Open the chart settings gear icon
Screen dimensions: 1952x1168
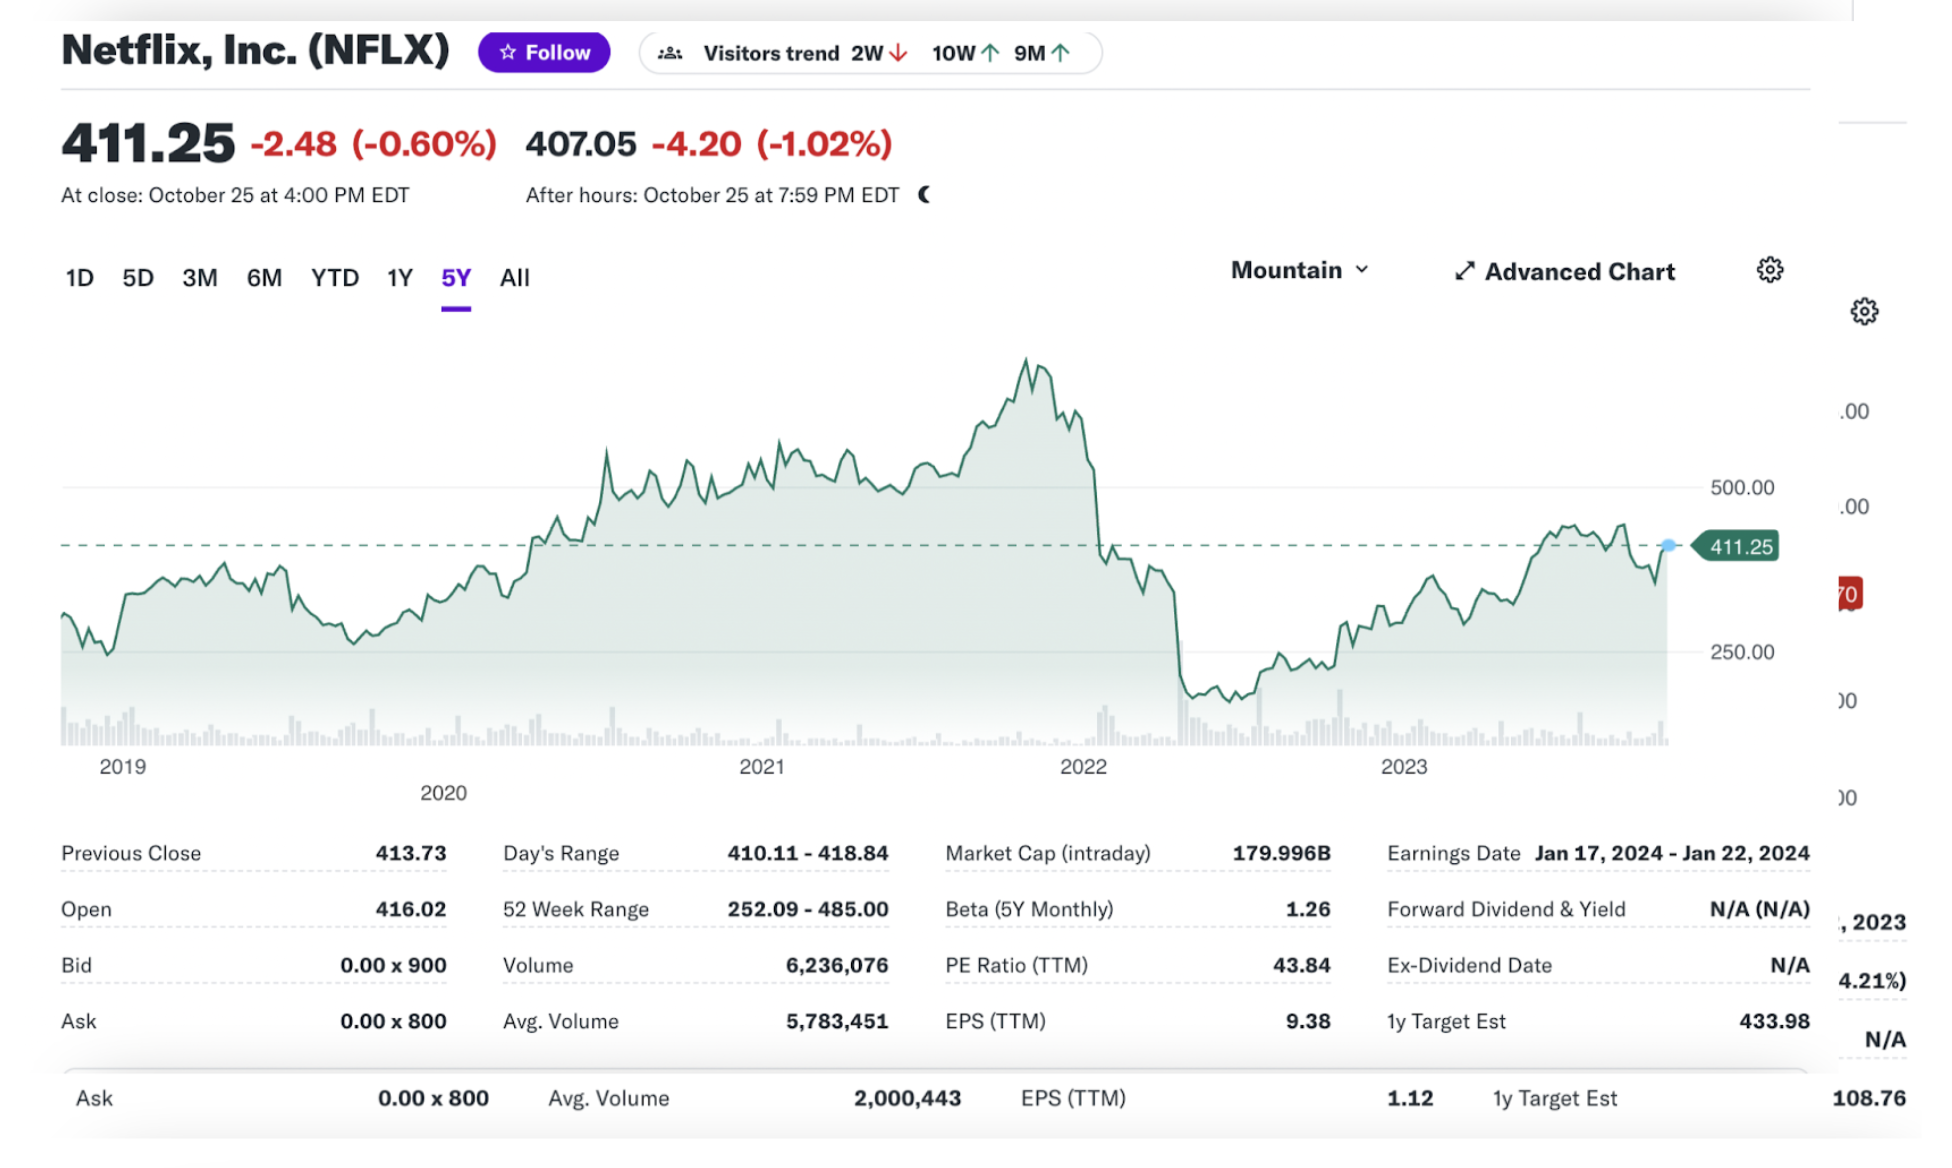[1769, 269]
